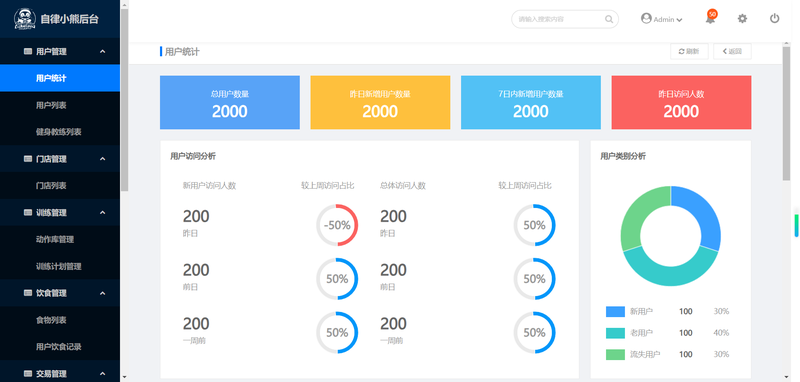The width and height of the screenshot is (800, 382).
Task: Click the 用户统计 page heading
Action: click(182, 52)
